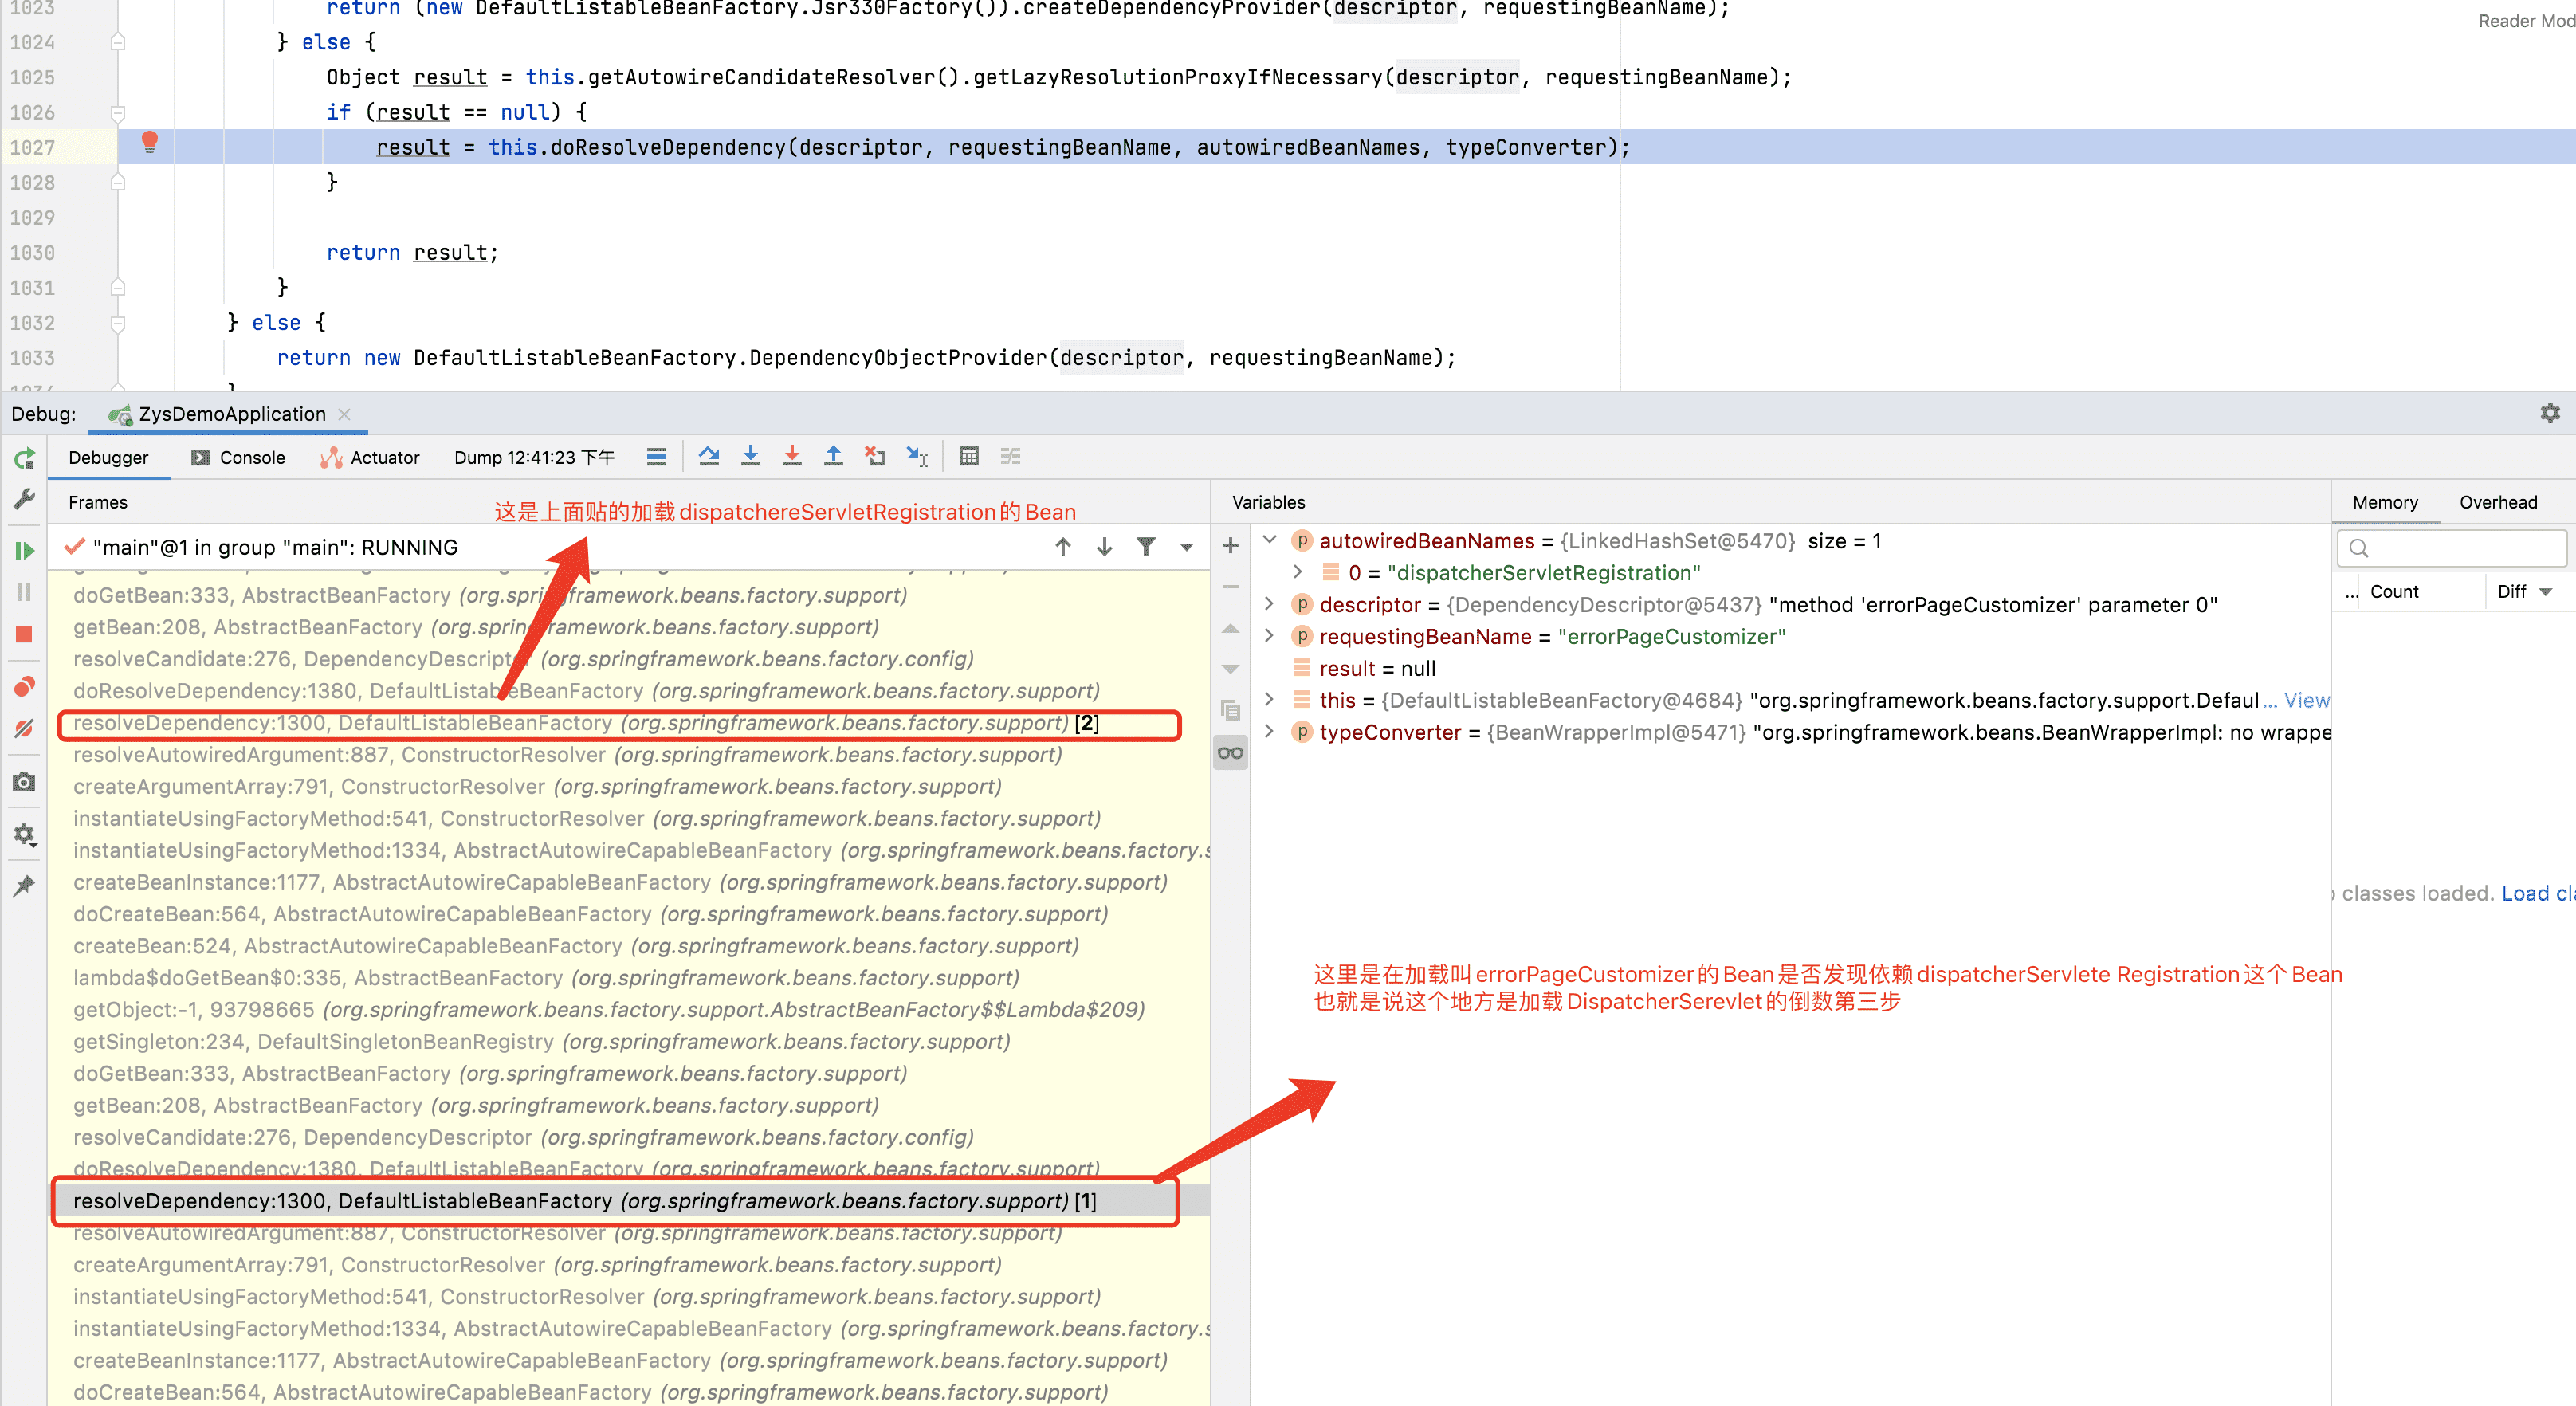The image size is (2576, 1406).
Task: Toggle the frames filter funnel icon
Action: tap(1146, 546)
